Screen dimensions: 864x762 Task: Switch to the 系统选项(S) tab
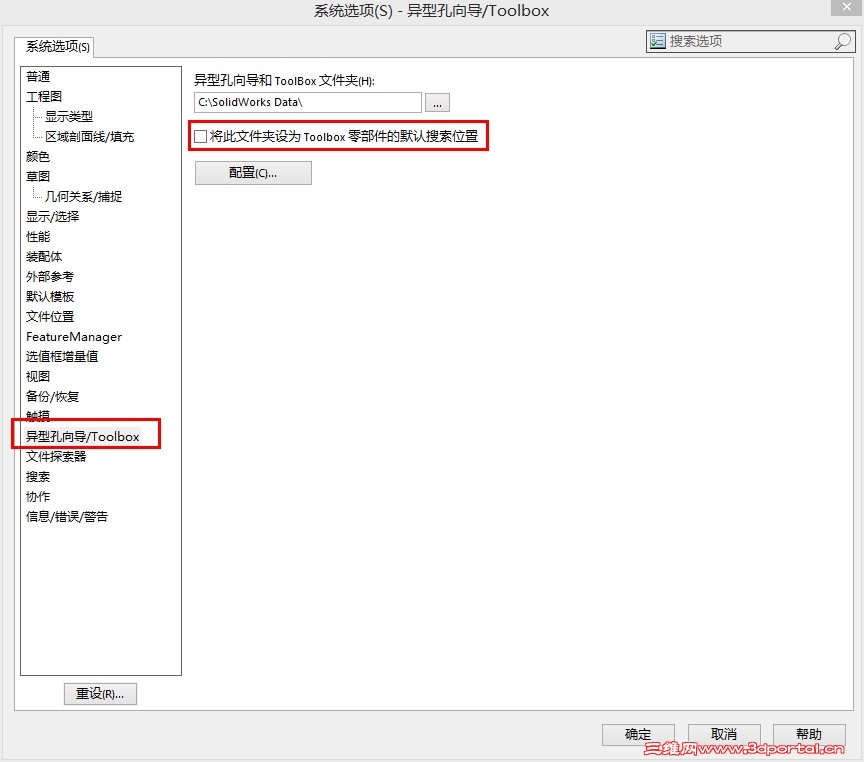coord(54,46)
